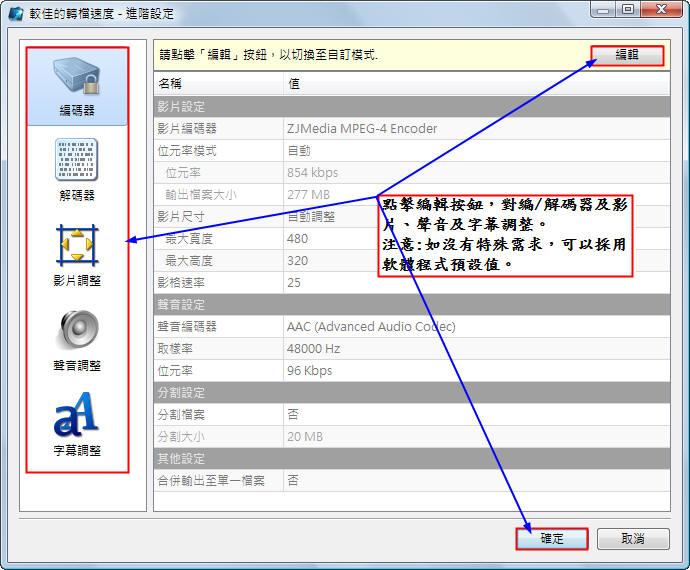Screen dimensions: 690x570
Task: Cancel the dialog with 取消
Action: pyautogui.click(x=632, y=538)
